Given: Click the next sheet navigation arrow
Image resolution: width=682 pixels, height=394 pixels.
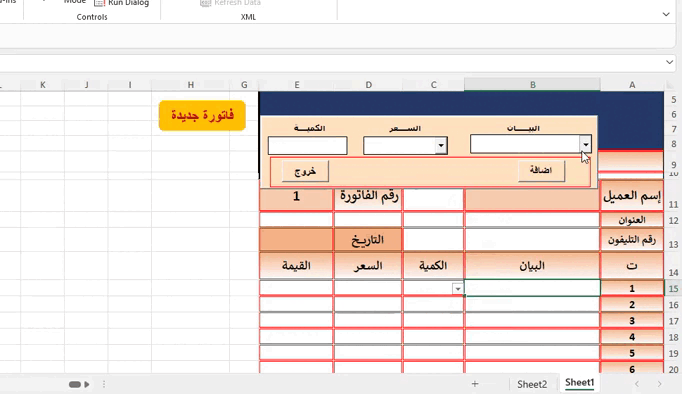Looking at the screenshot, I should tap(659, 384).
